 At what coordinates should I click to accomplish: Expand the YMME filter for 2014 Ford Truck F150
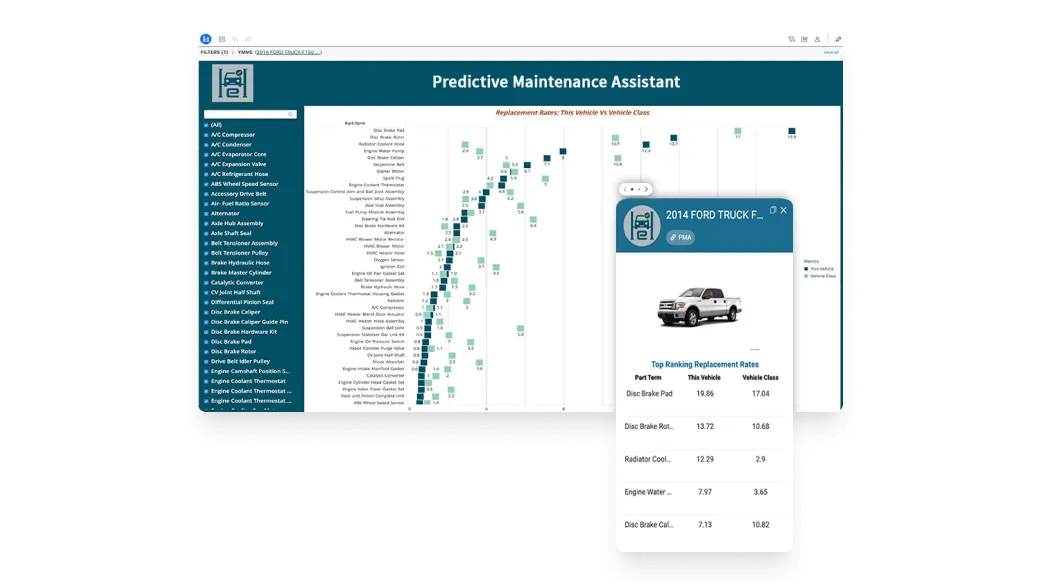tap(290, 52)
